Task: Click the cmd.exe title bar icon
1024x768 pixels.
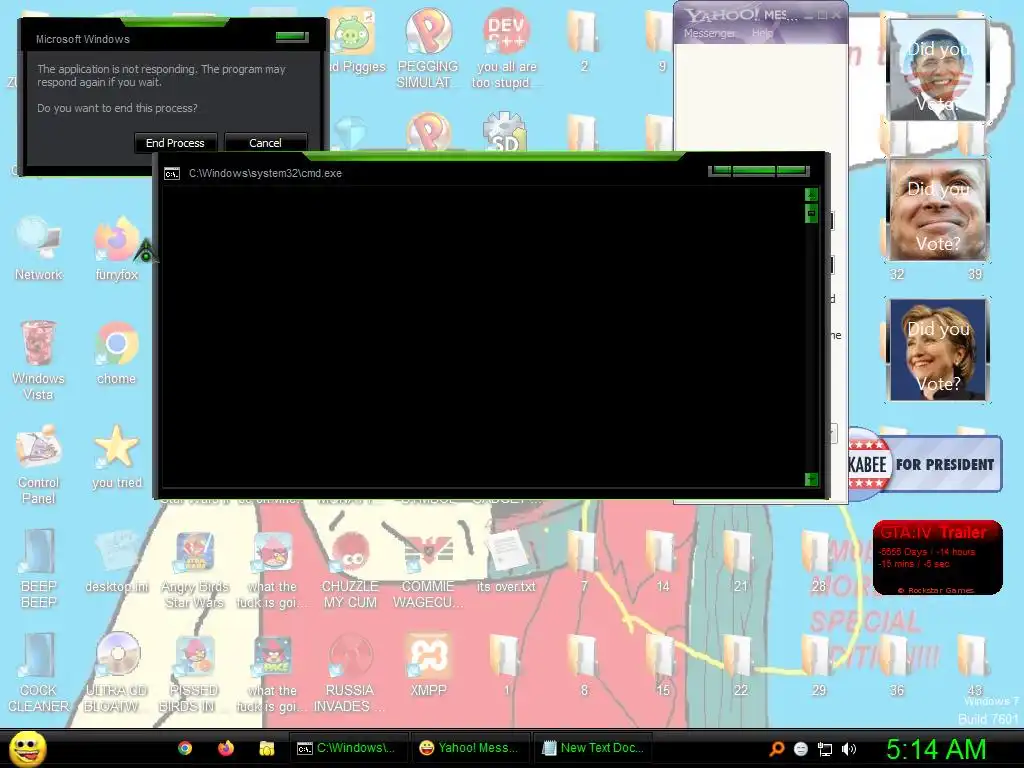Action: (x=172, y=174)
